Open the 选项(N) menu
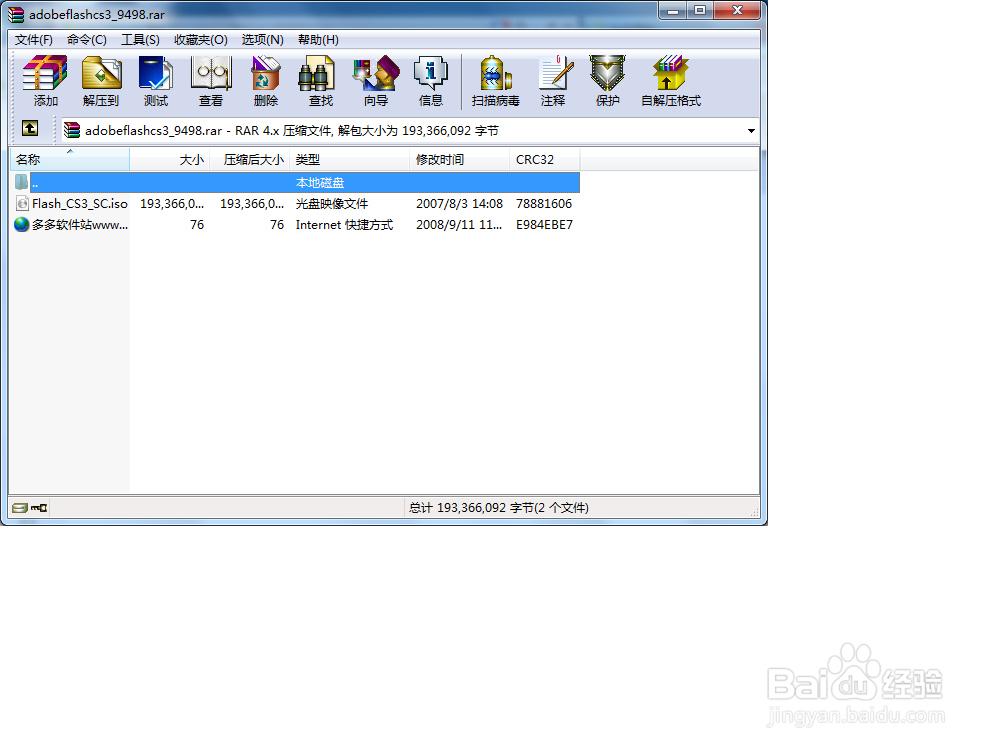1000x750 pixels. tap(263, 40)
